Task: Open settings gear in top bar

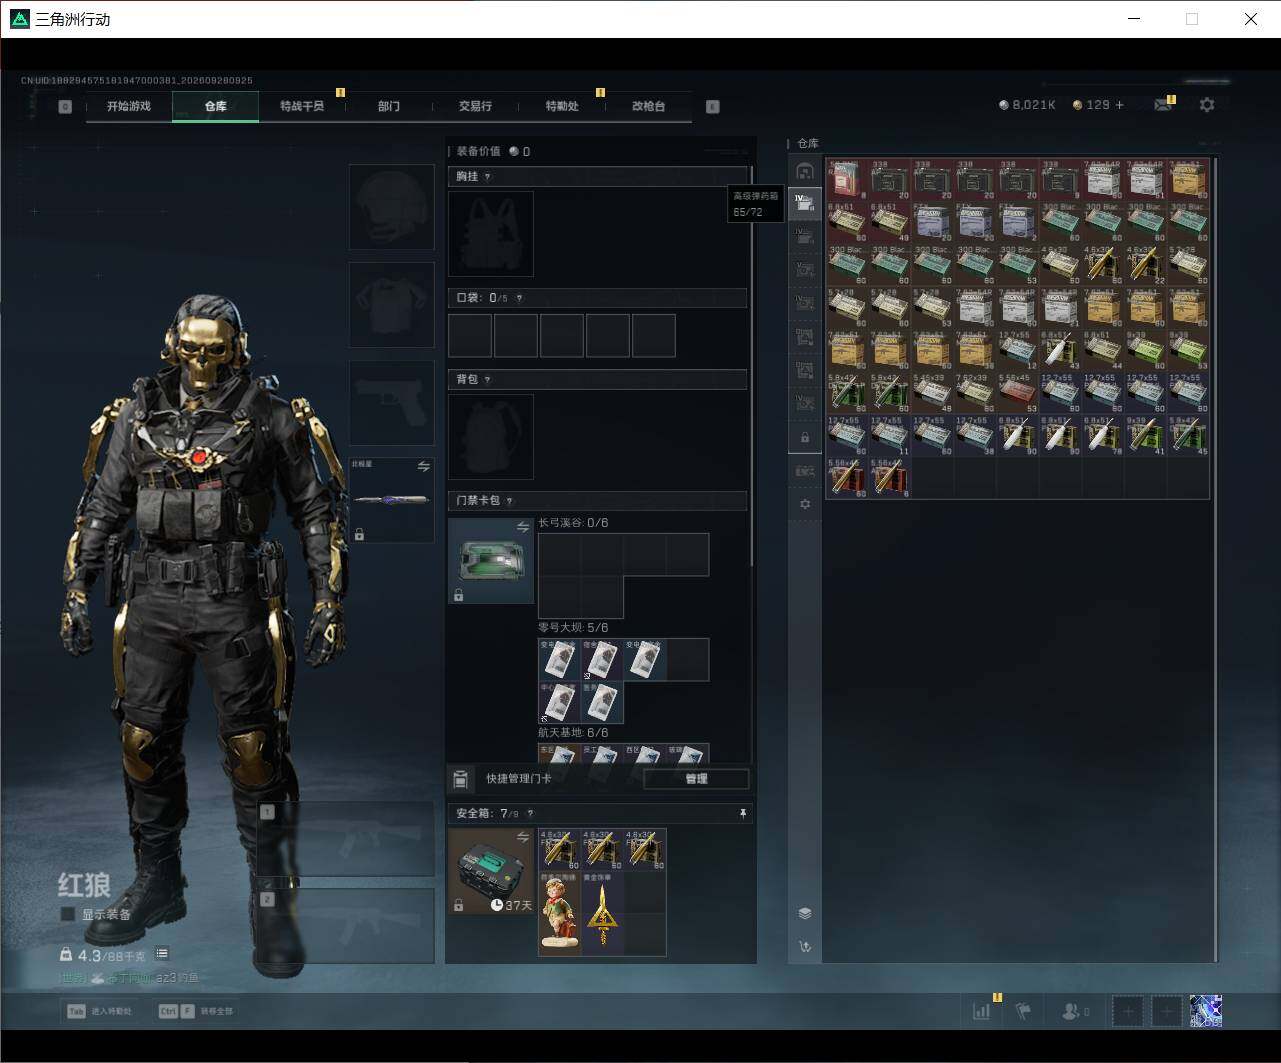Action: click(1207, 105)
